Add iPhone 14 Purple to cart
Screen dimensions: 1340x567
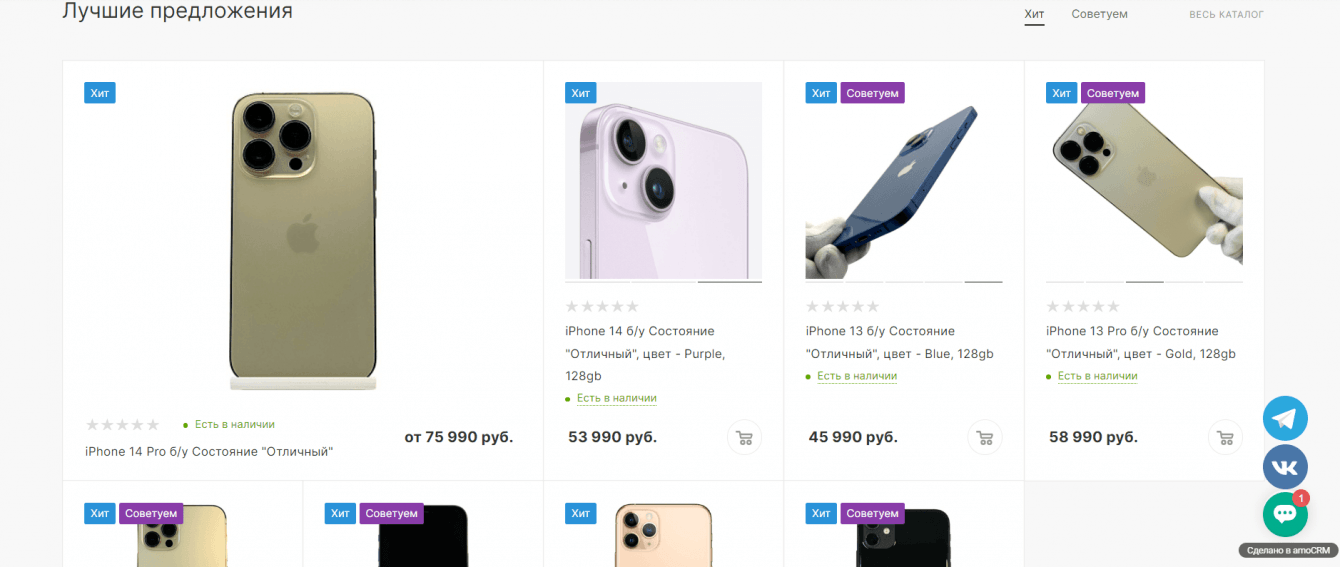click(744, 437)
